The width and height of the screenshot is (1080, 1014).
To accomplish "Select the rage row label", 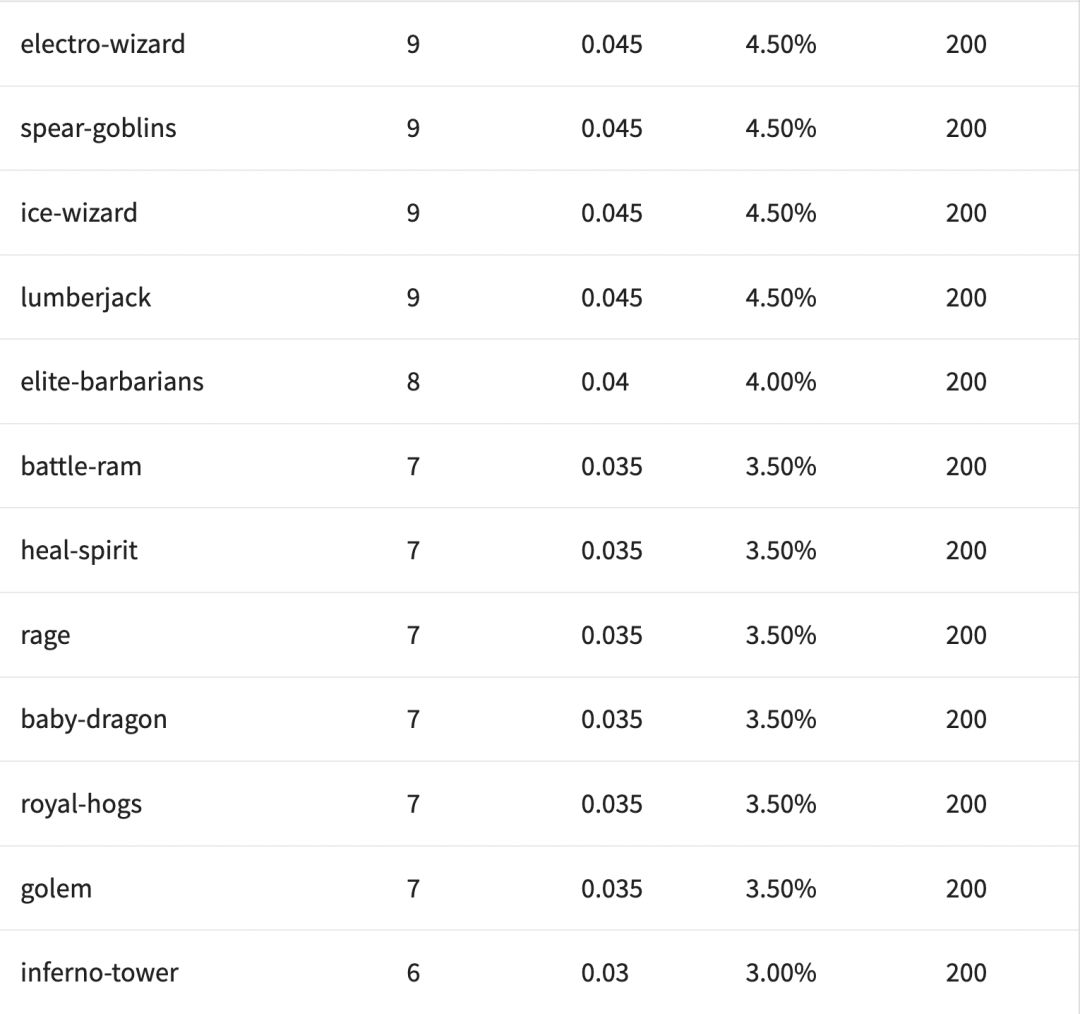I will [x=45, y=635].
